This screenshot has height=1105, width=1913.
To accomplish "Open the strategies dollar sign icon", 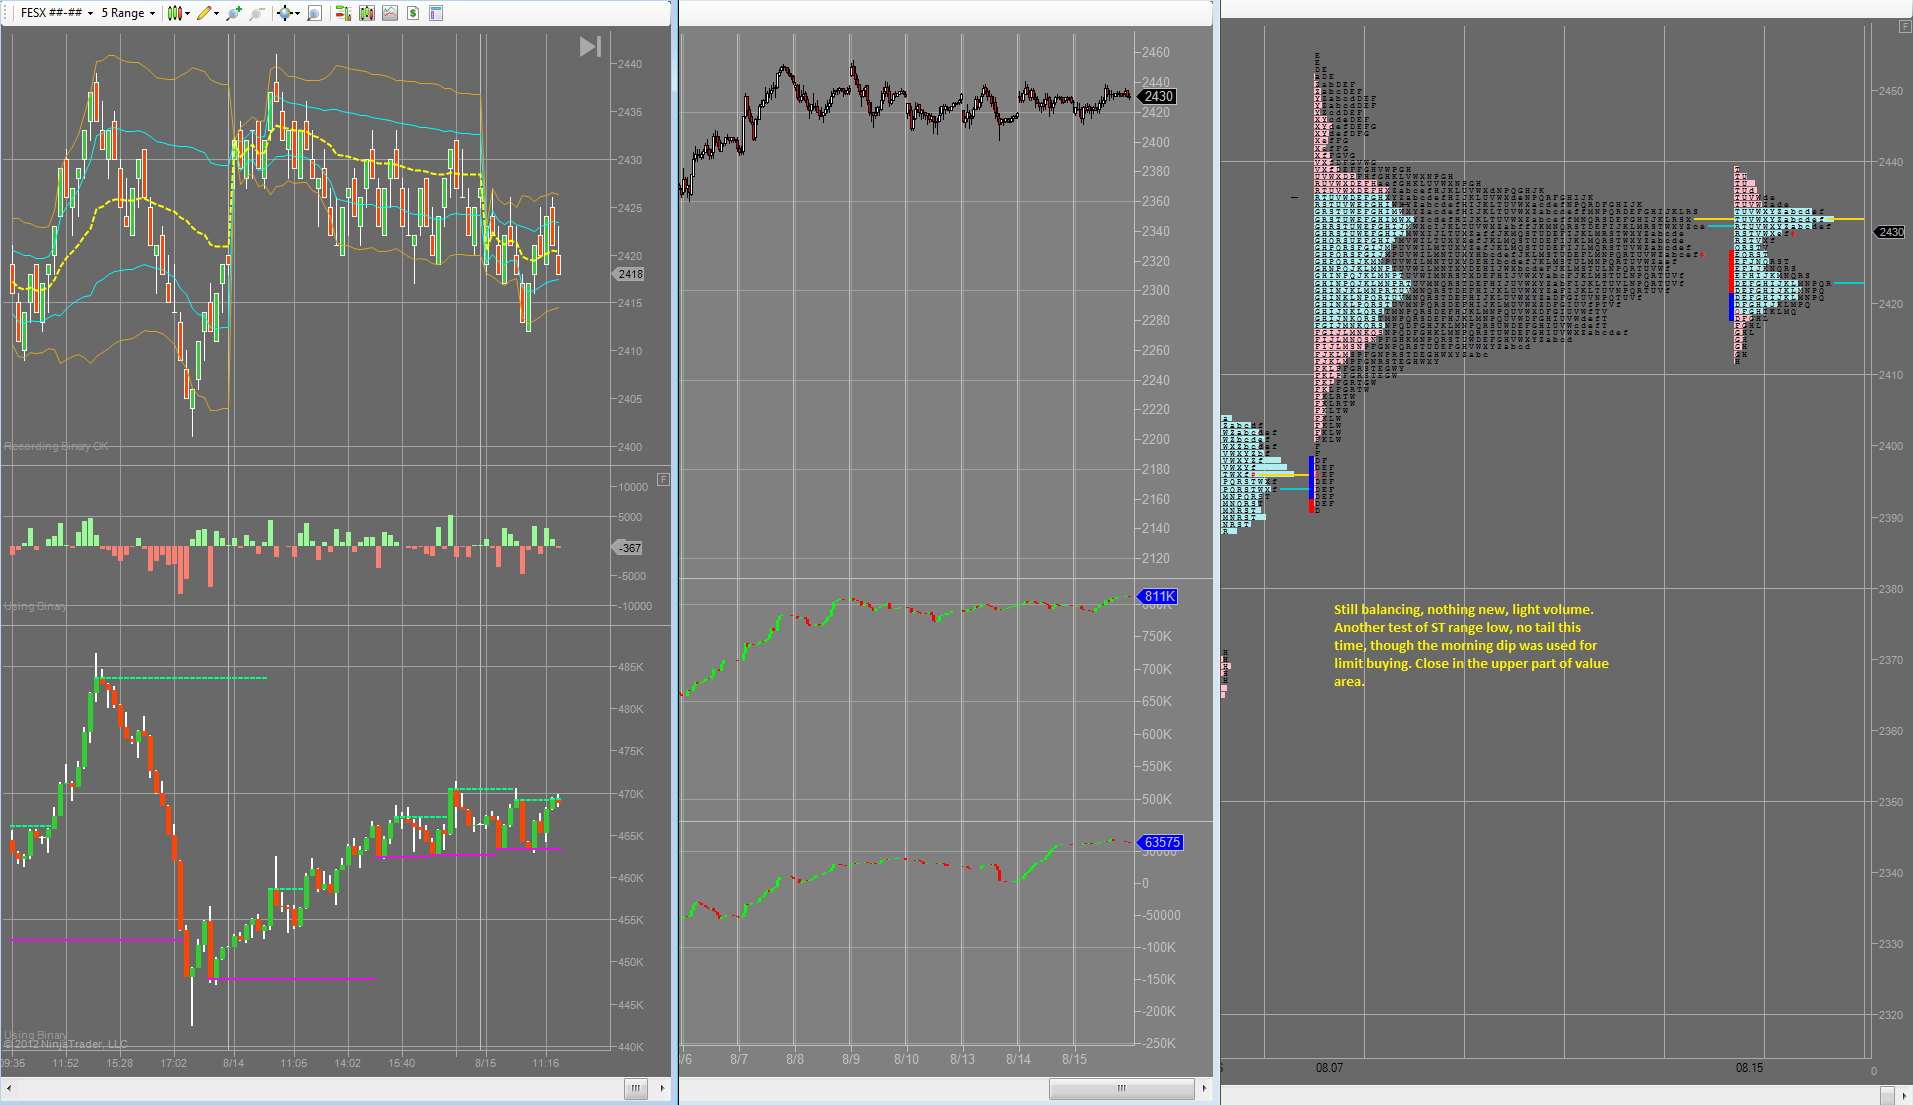I will pos(413,13).
